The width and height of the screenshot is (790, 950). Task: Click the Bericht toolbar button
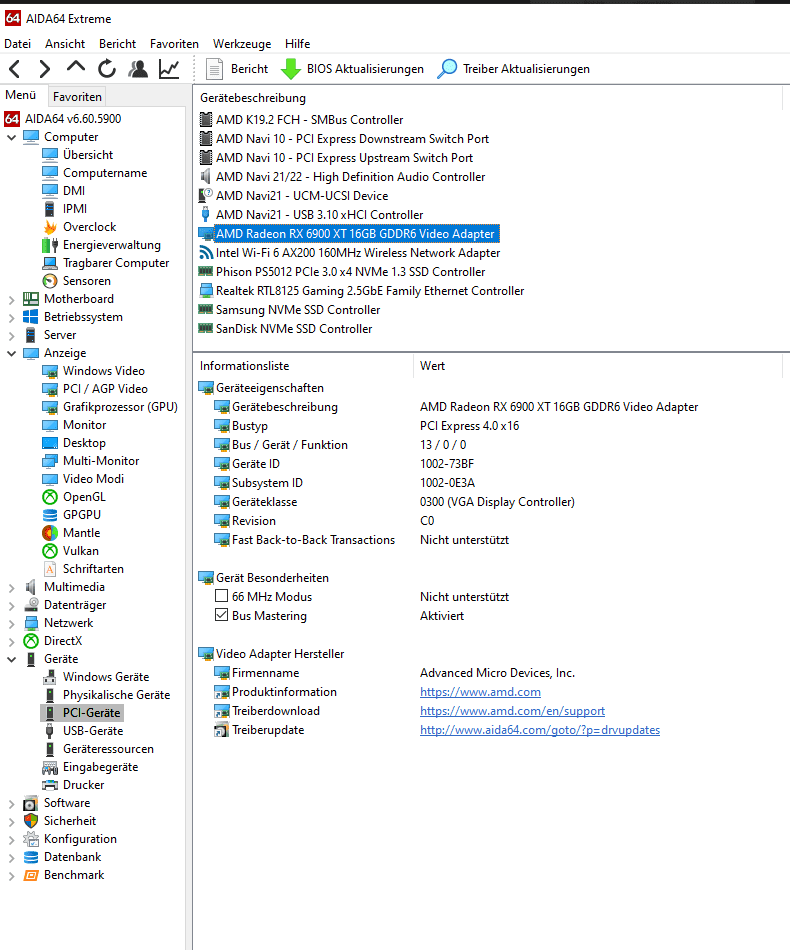tap(237, 69)
